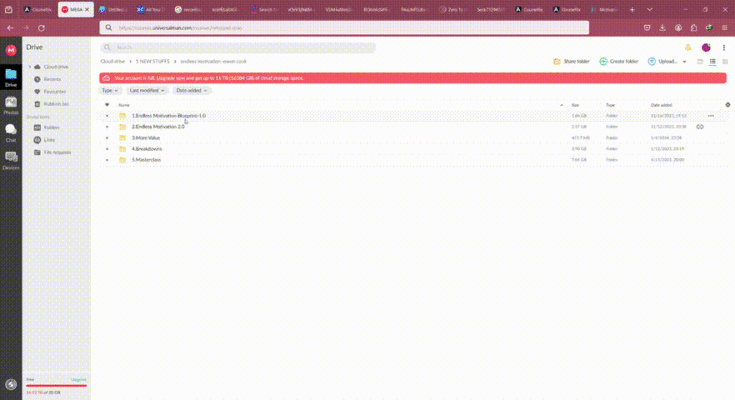Open Devices in the left rail
This screenshot has height=400, width=735.
pyautogui.click(x=11, y=161)
